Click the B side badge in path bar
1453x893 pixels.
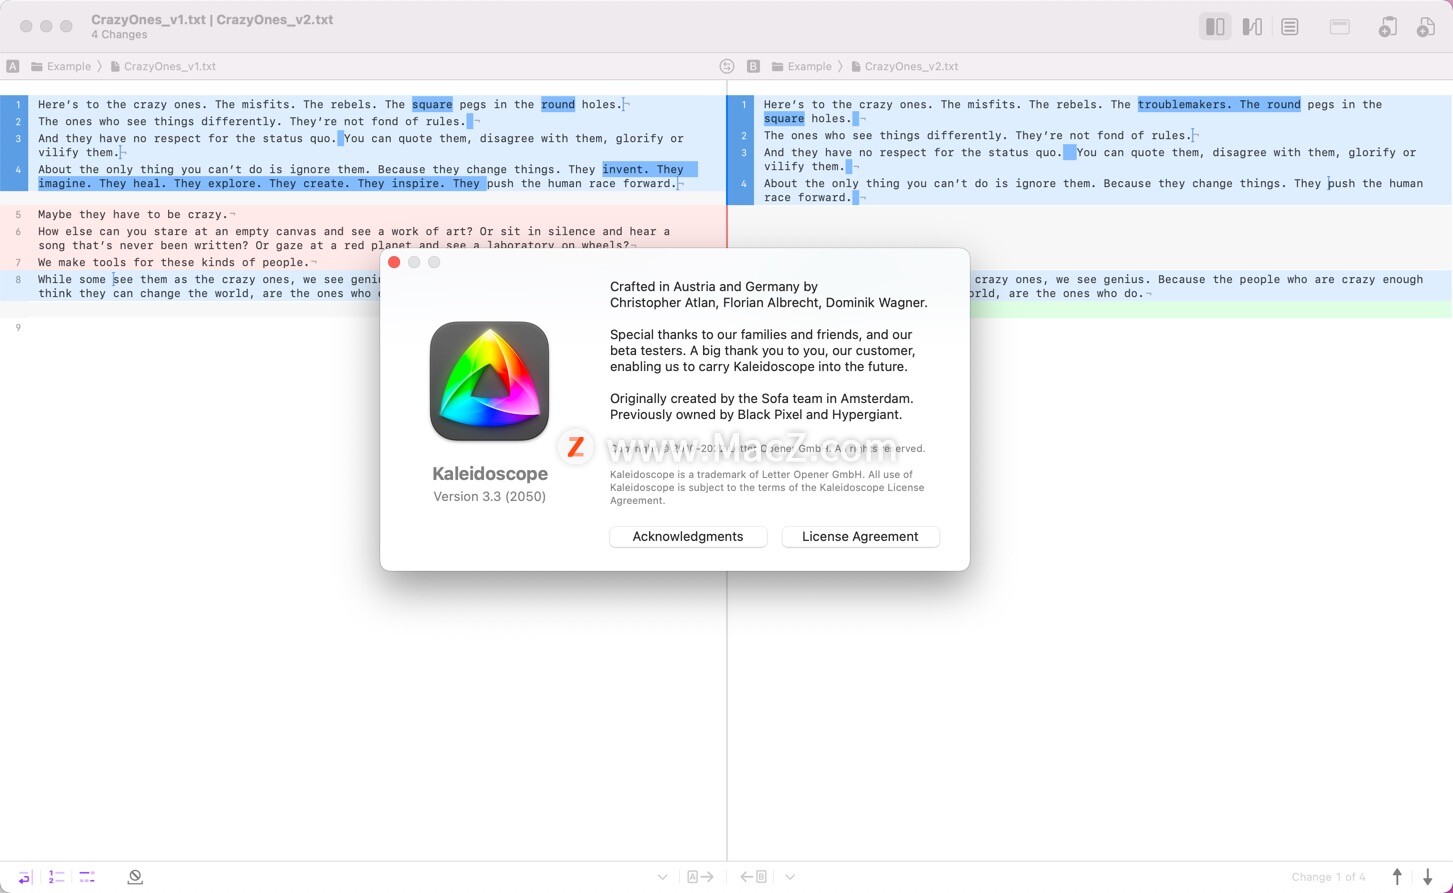click(x=753, y=66)
